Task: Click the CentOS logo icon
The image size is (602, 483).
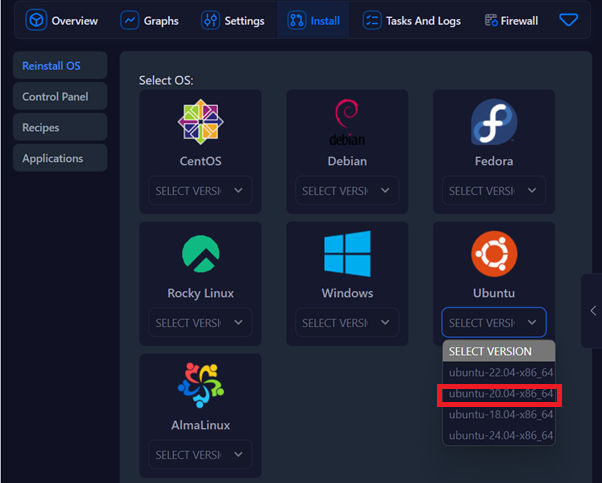Action: pyautogui.click(x=201, y=122)
